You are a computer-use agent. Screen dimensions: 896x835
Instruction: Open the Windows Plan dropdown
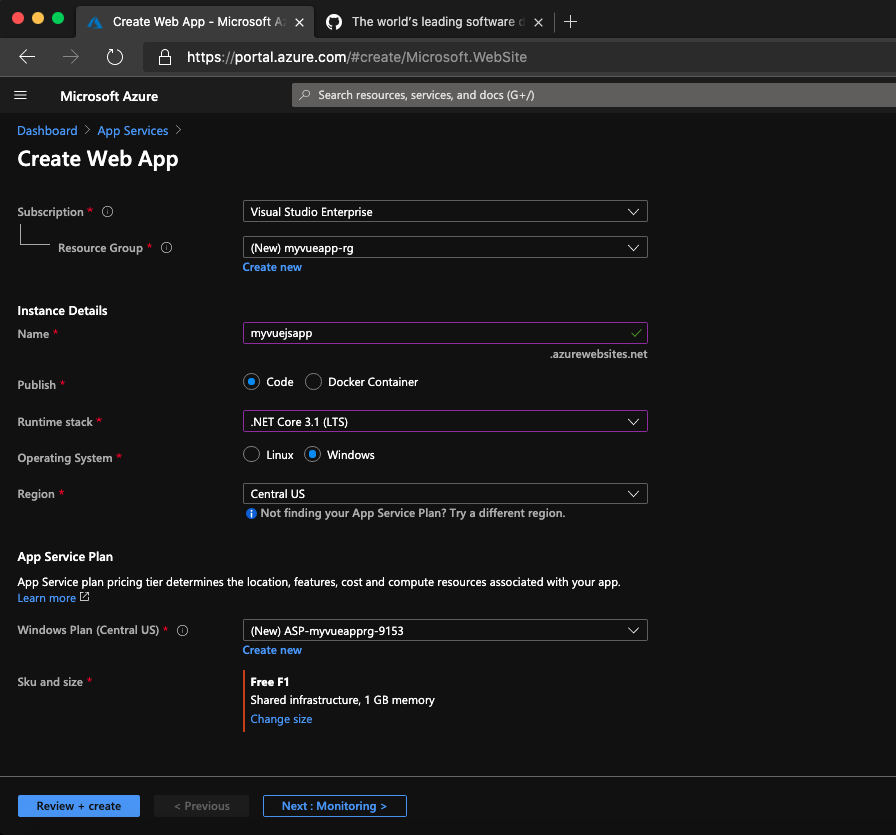click(x=445, y=630)
